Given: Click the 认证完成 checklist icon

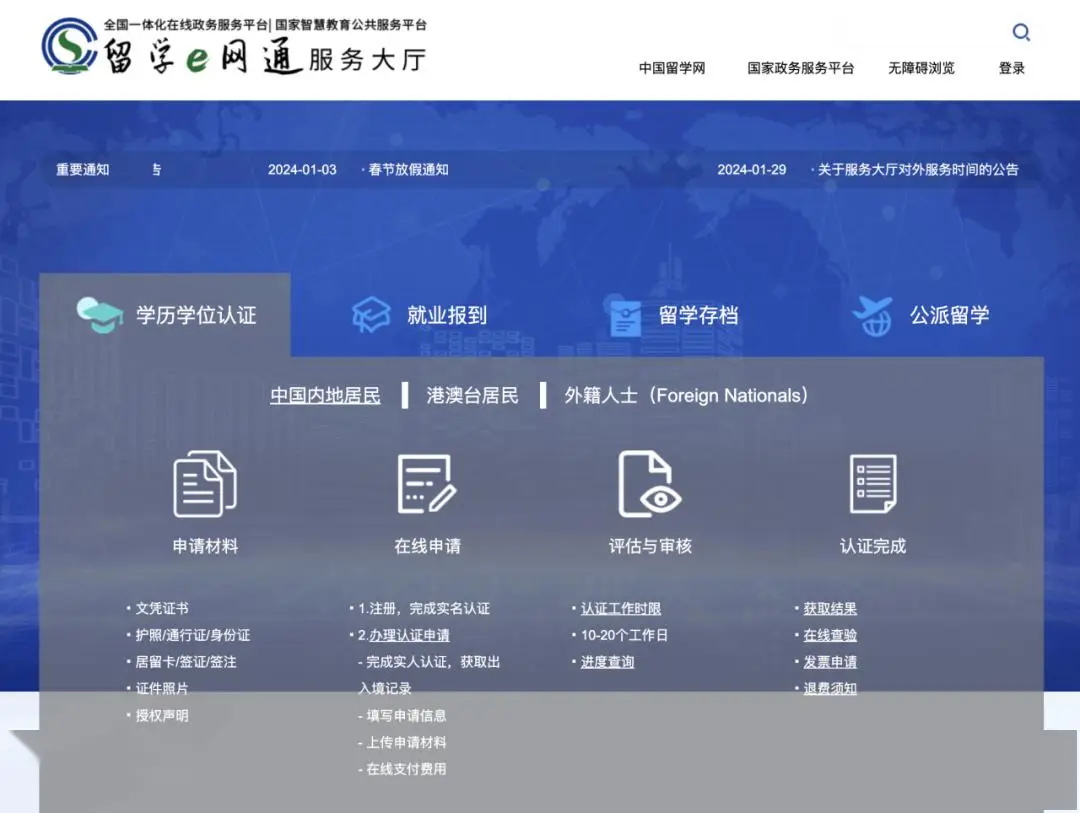Looking at the screenshot, I should pyautogui.click(x=872, y=484).
